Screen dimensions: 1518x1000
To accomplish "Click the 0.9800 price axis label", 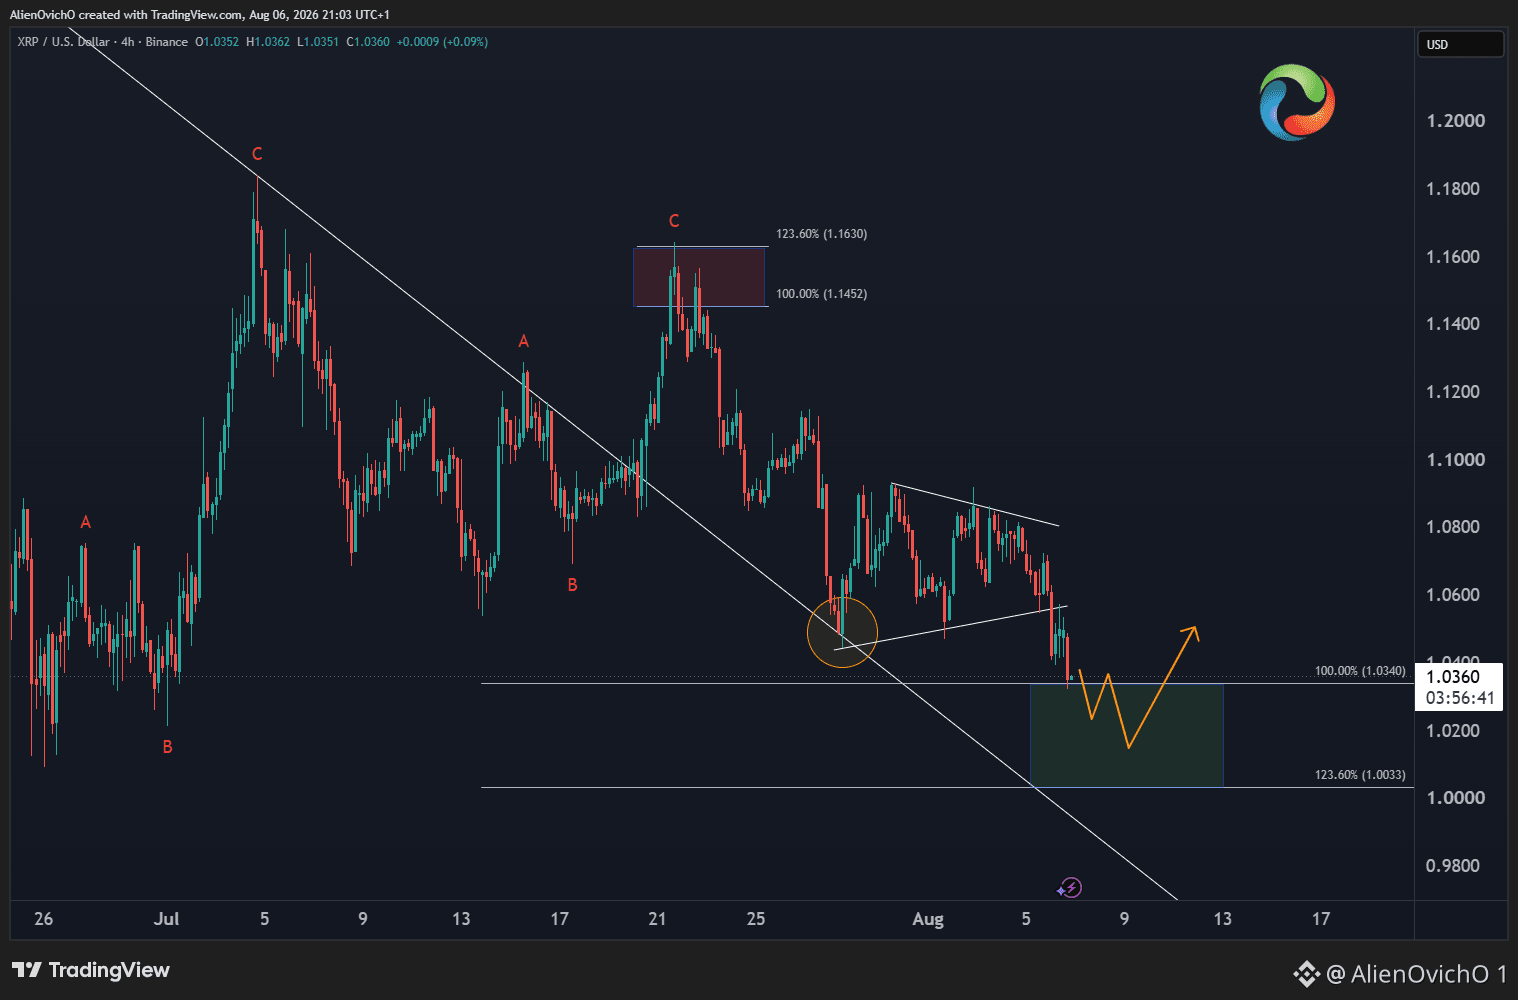I will [x=1453, y=866].
